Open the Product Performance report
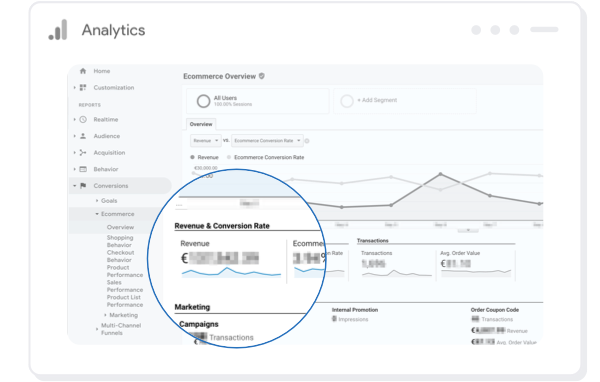Image resolution: width=600 pixels, height=382 pixels. (x=125, y=271)
